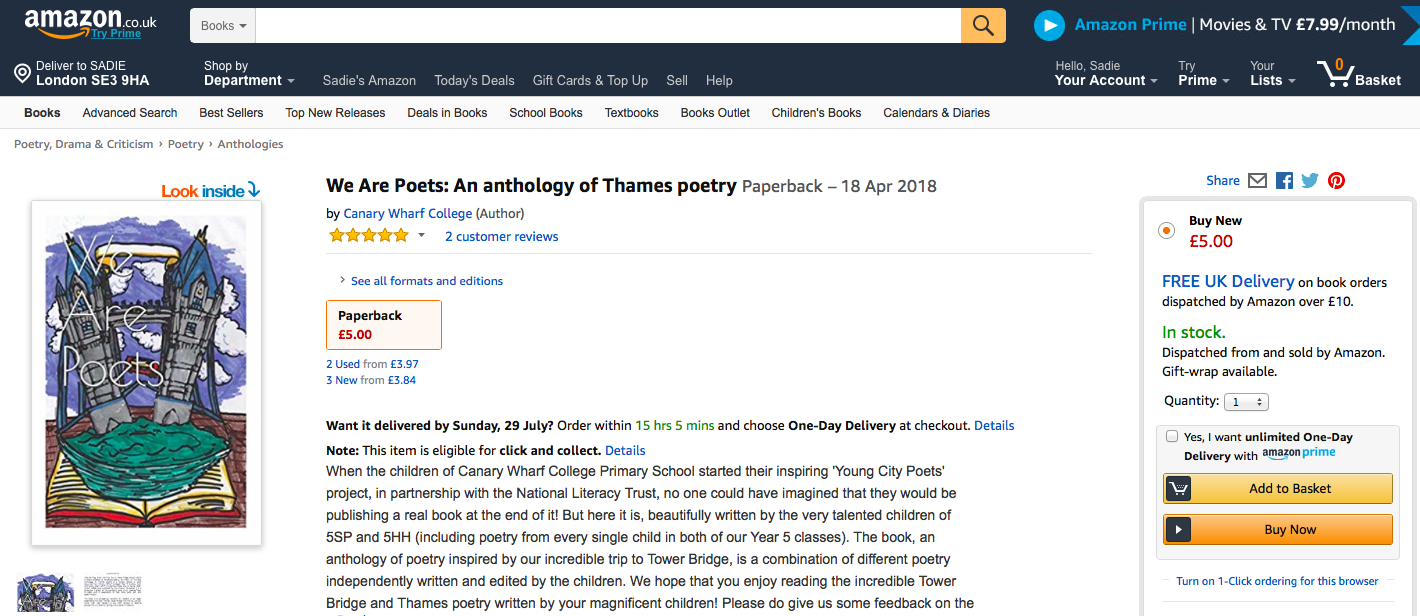Go to Today's Deals
The image size is (1420, 616).
(x=474, y=80)
